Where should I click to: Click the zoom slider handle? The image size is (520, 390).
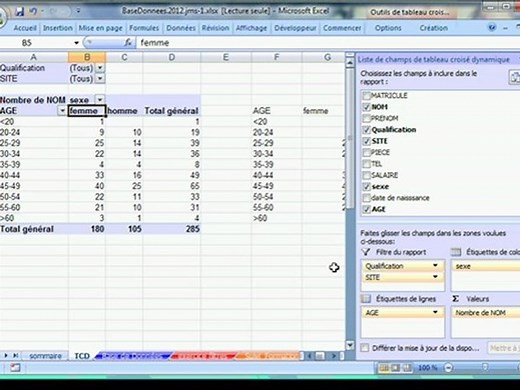[485, 367]
